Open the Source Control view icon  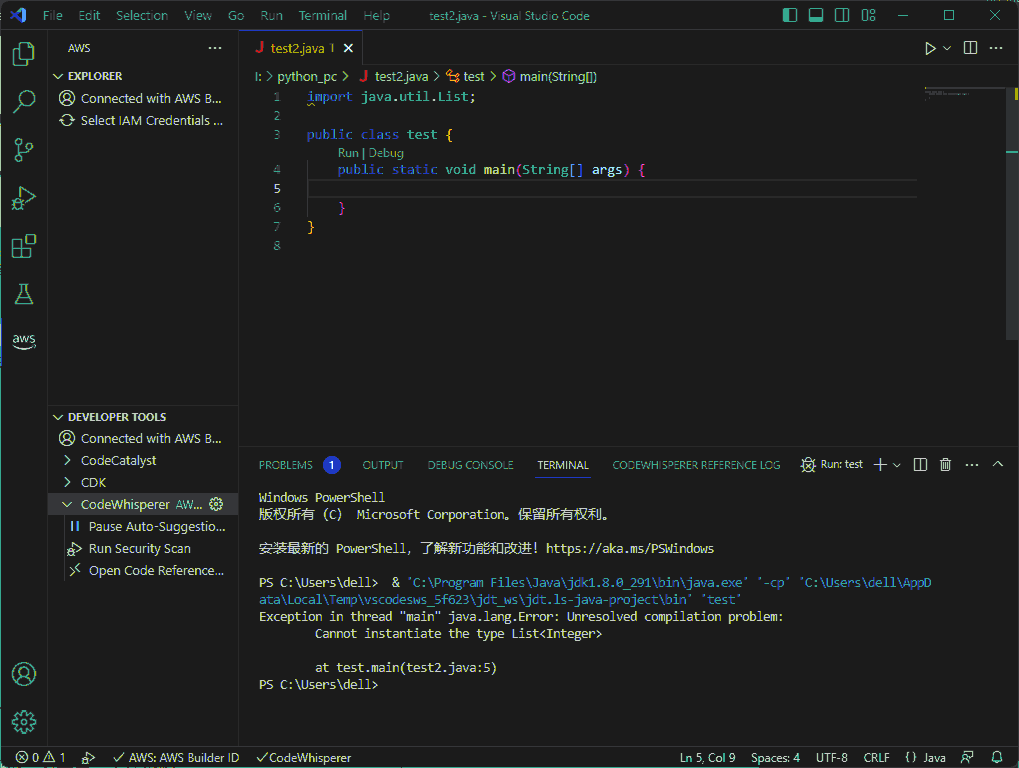(x=23, y=150)
